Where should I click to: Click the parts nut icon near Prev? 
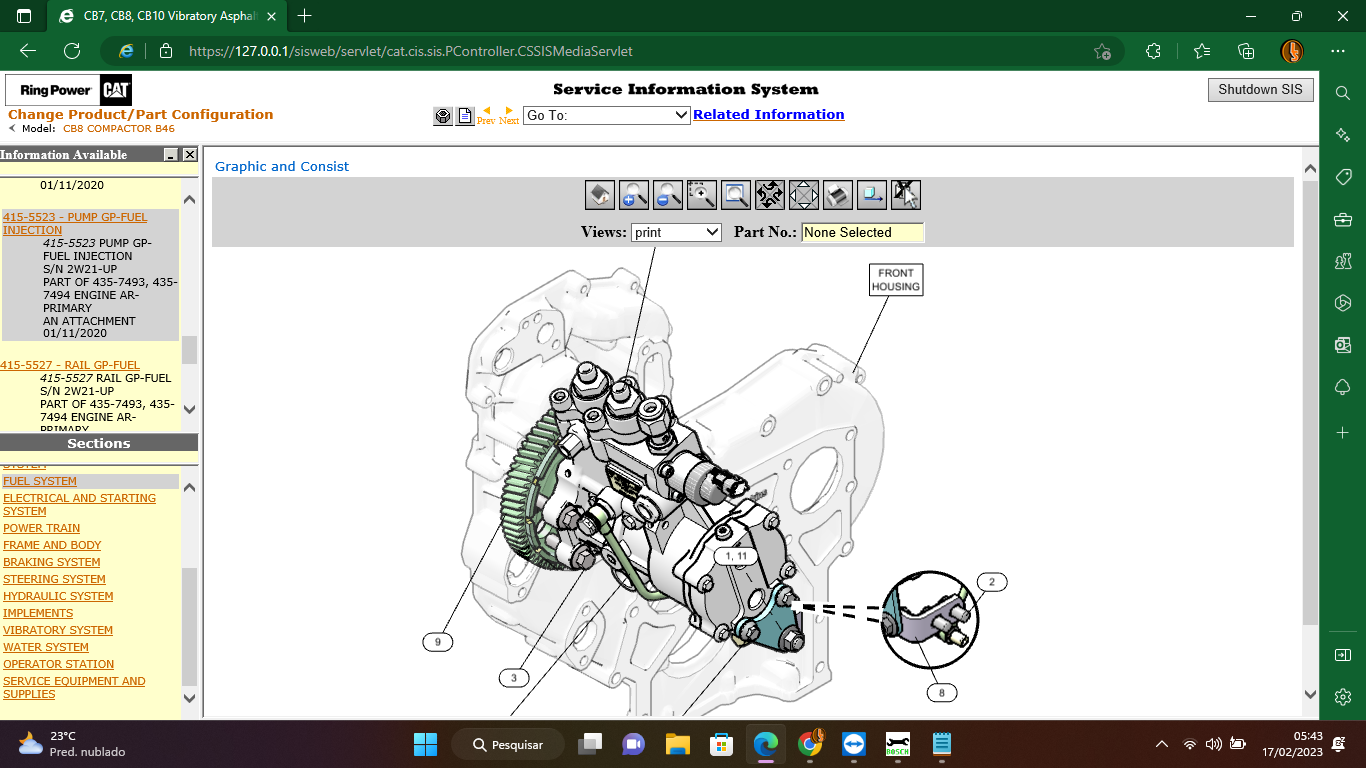[442, 115]
